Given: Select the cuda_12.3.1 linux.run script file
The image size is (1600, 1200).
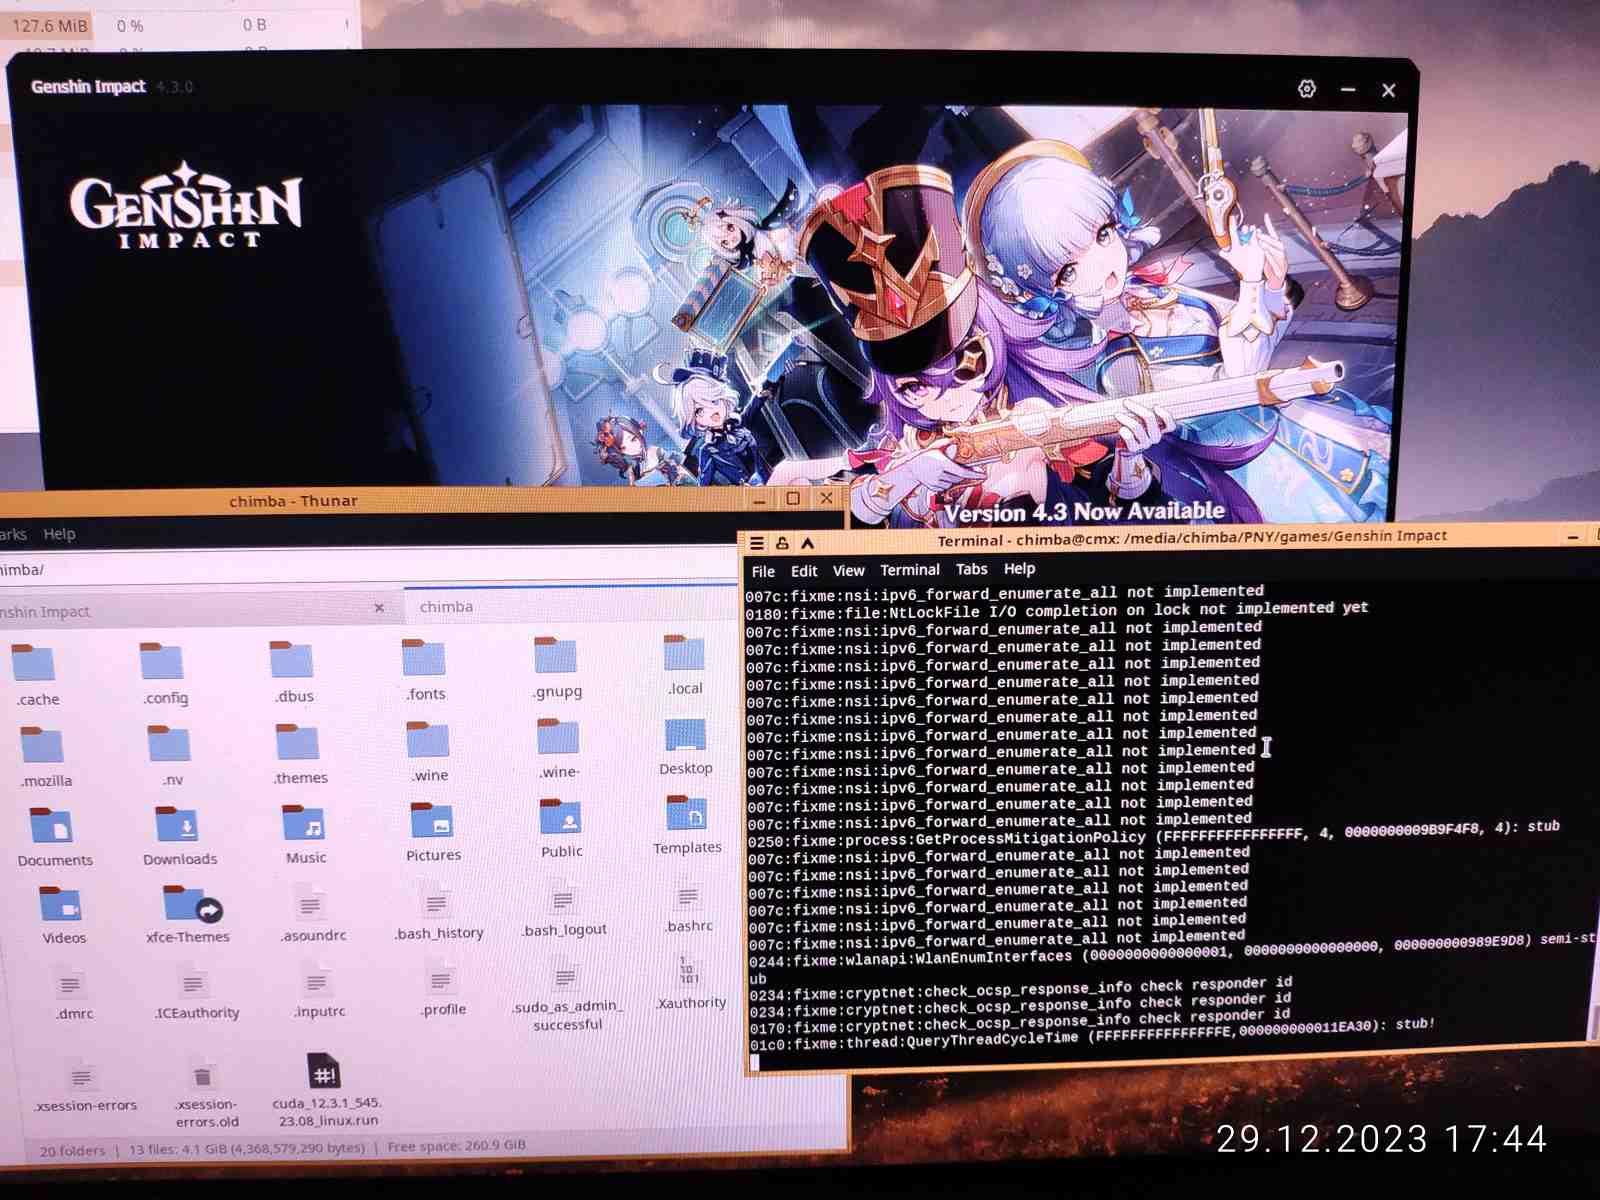Looking at the screenshot, I should (324, 1070).
